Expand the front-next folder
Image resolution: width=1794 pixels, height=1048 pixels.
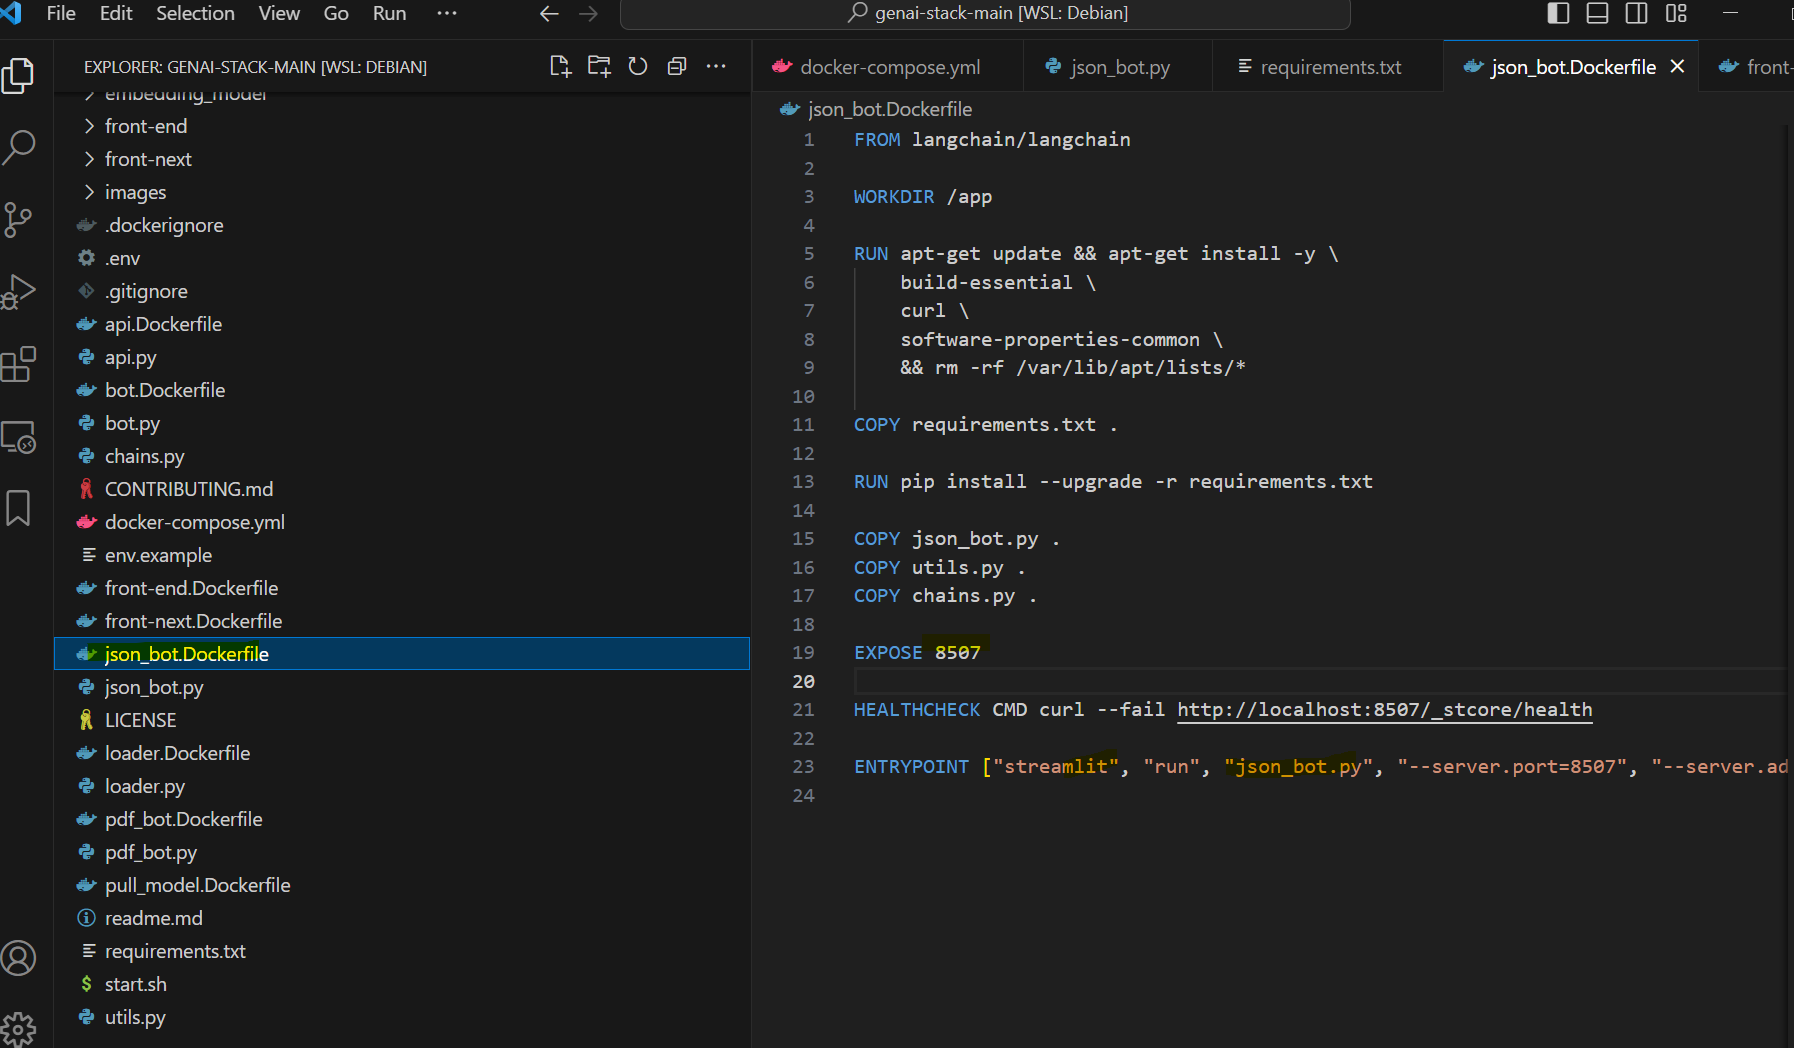click(148, 159)
